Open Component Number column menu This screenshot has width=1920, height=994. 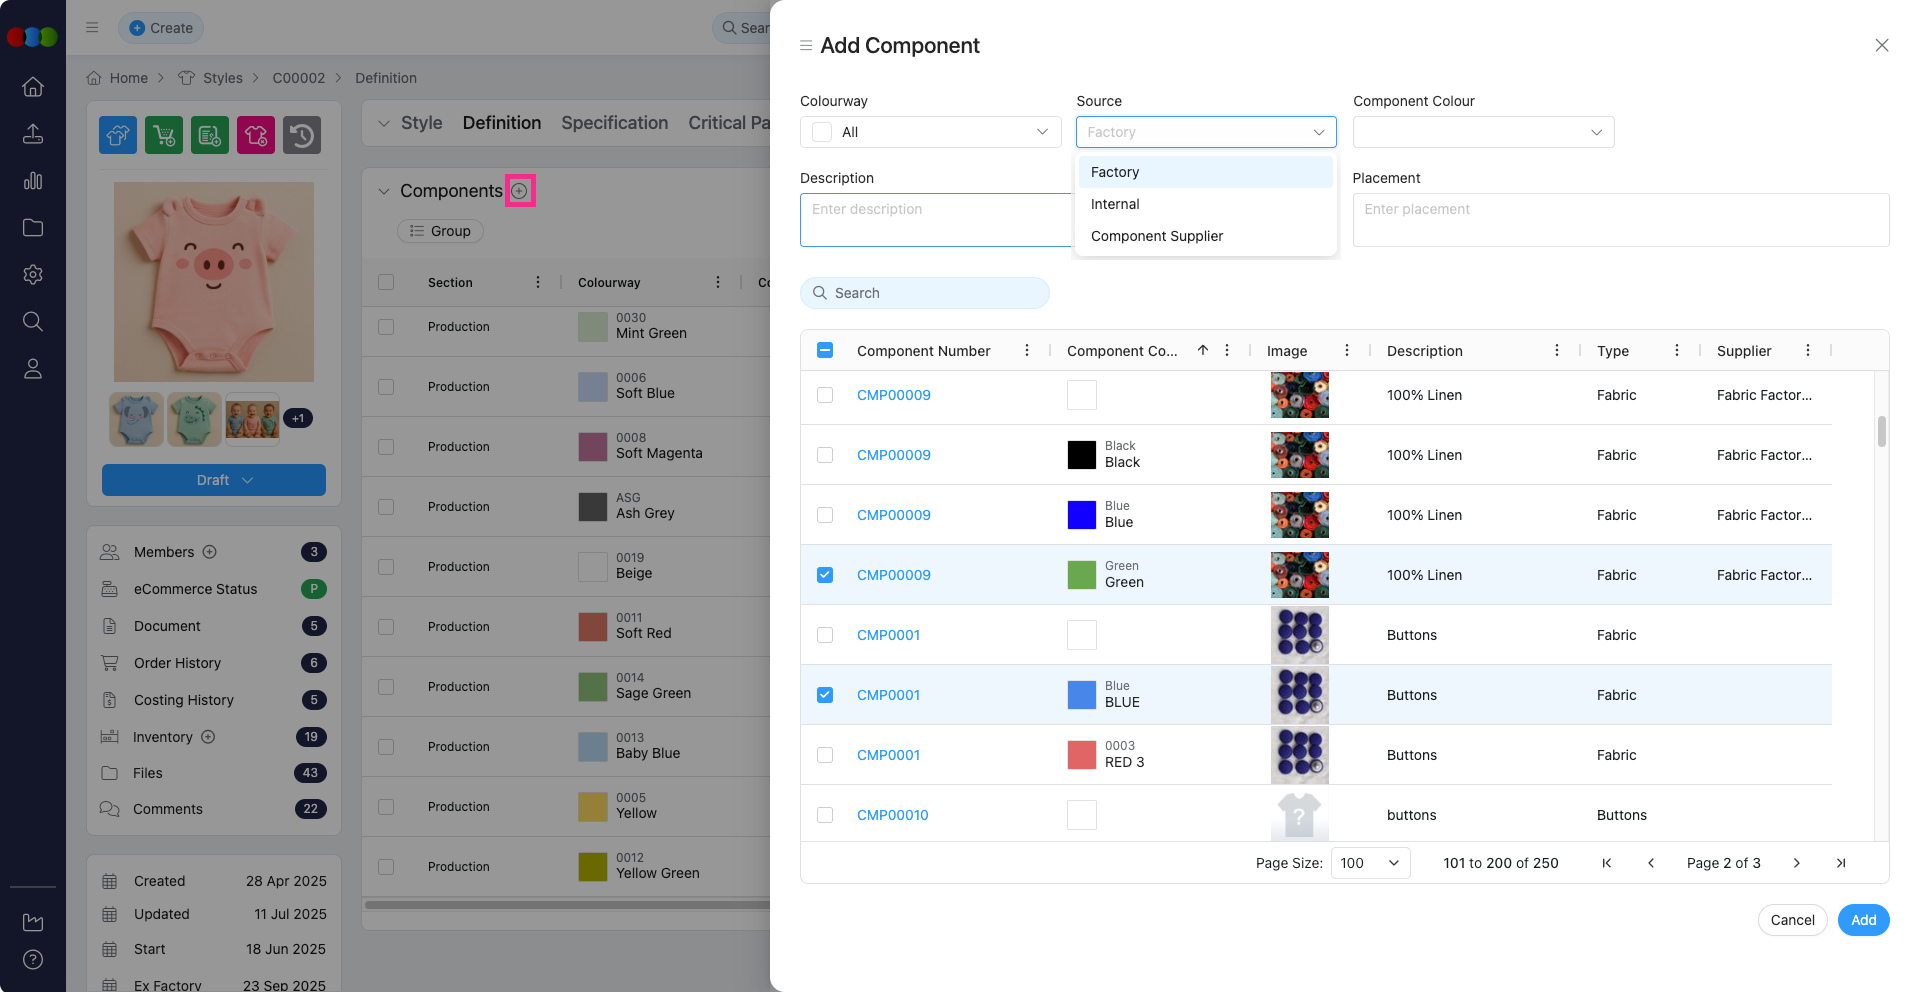point(1027,351)
